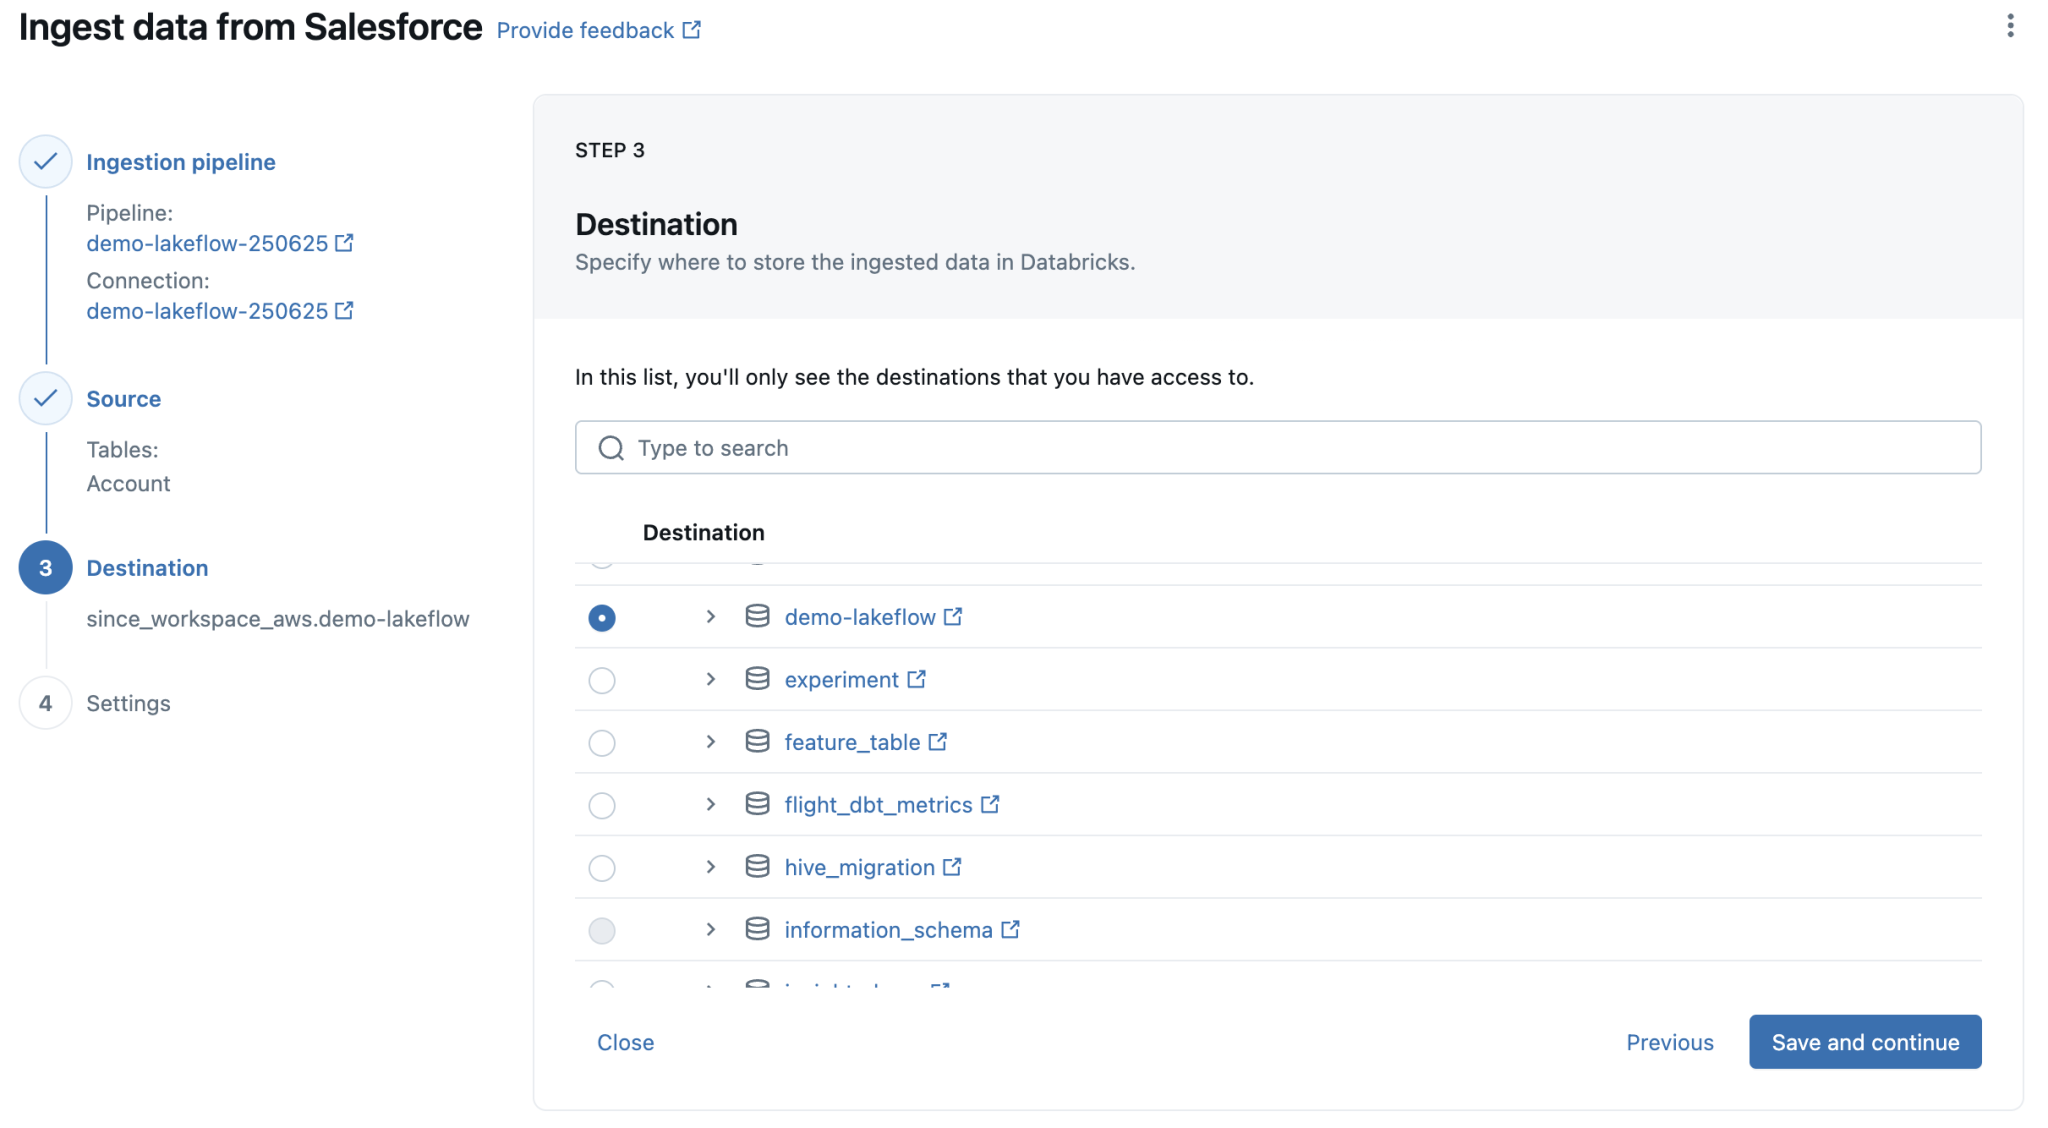Open the external link for Connection demo-lakeflow-250625
This screenshot has width=2048, height=1128.
click(344, 311)
